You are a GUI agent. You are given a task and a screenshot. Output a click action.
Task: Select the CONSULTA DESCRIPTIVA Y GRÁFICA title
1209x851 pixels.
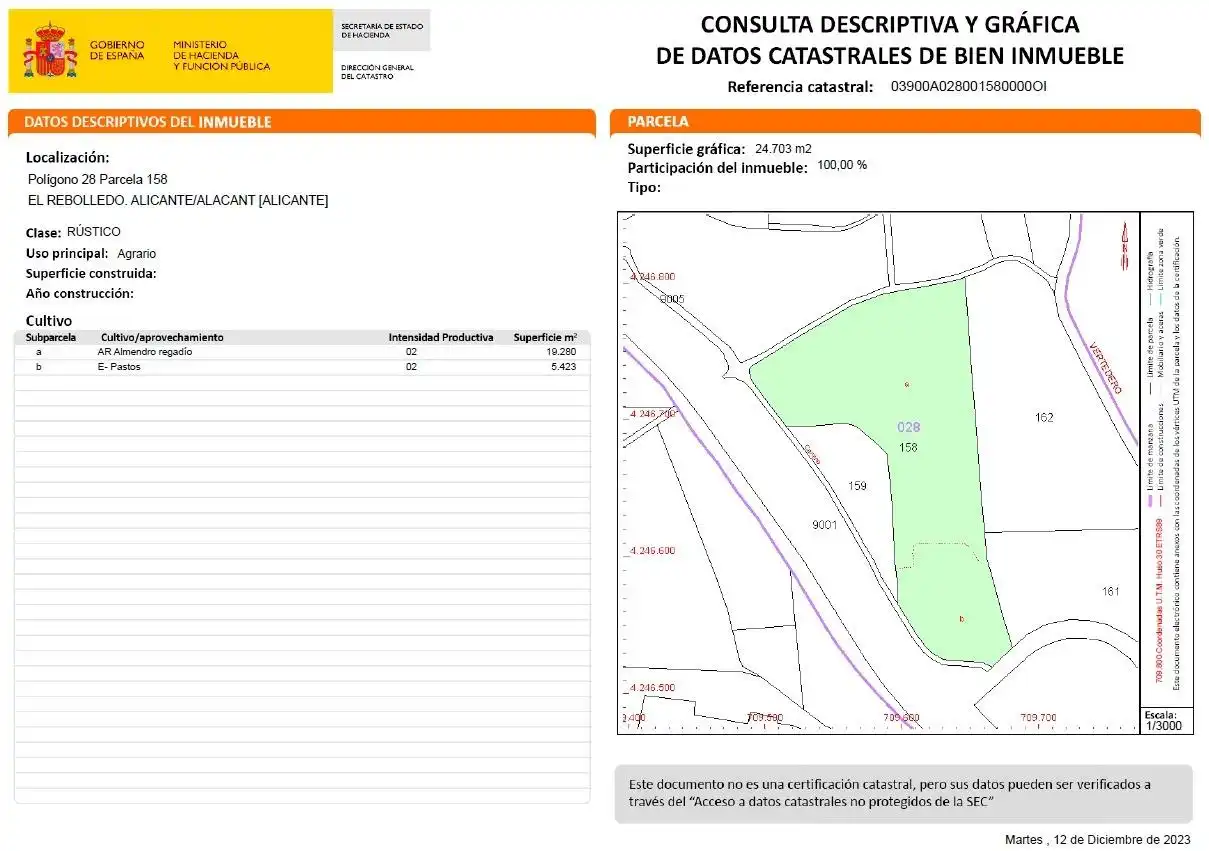890,24
